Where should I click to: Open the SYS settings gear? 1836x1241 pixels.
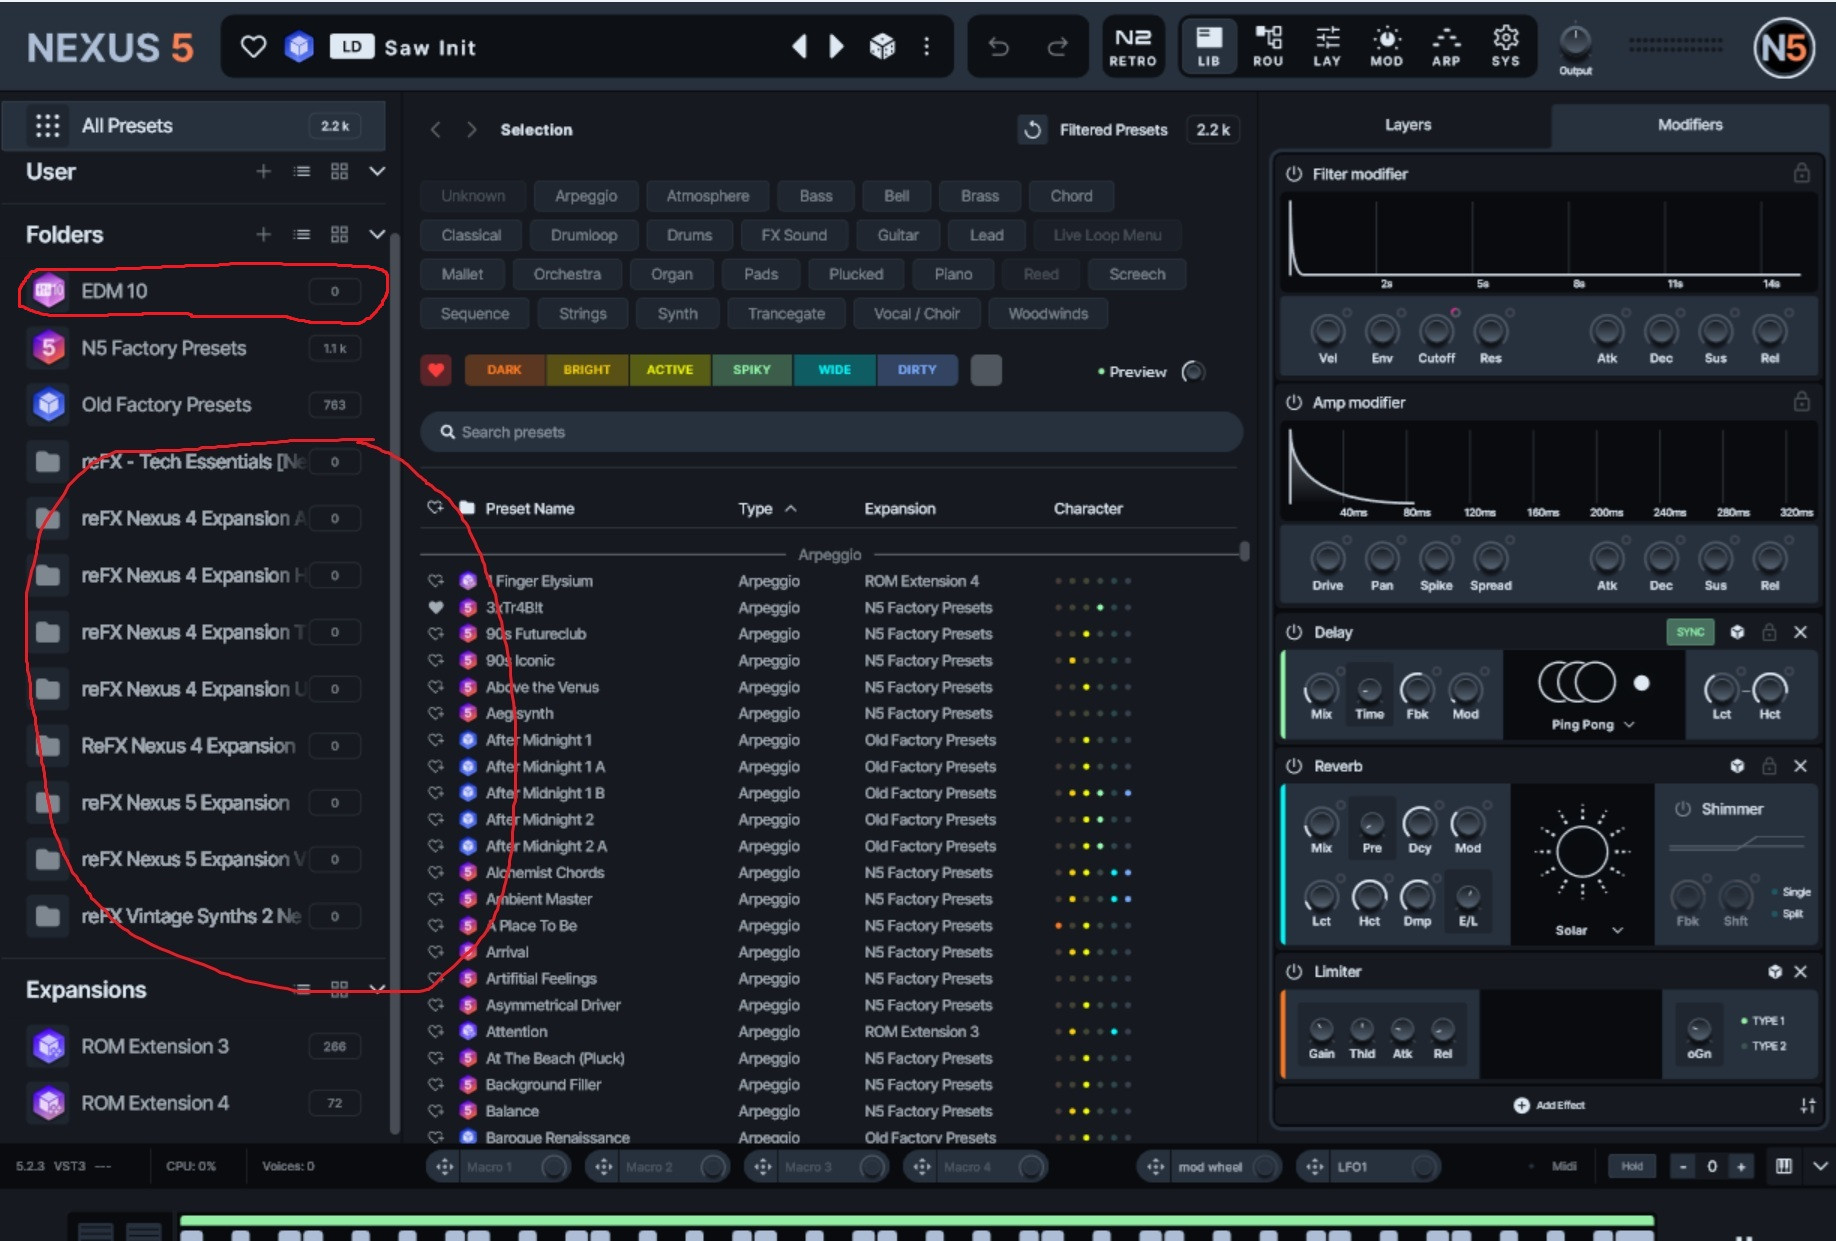pyautogui.click(x=1505, y=47)
